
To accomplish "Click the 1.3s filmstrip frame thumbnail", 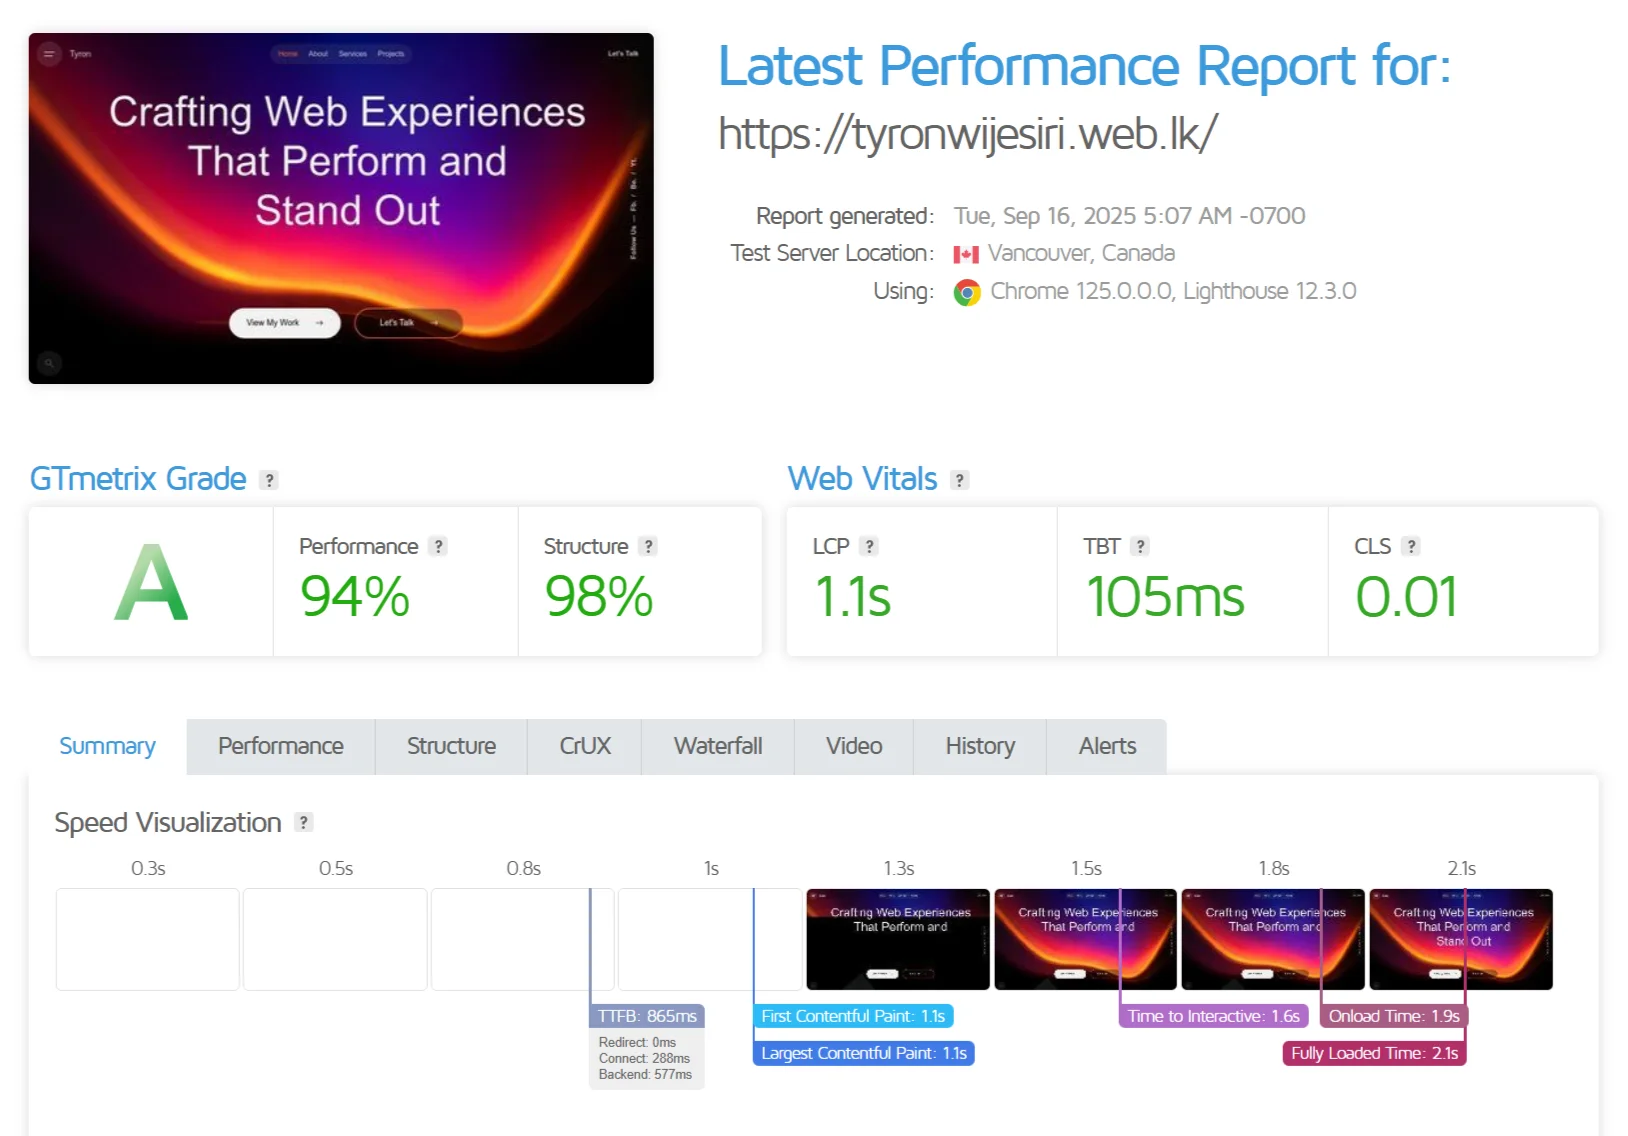I will [897, 939].
